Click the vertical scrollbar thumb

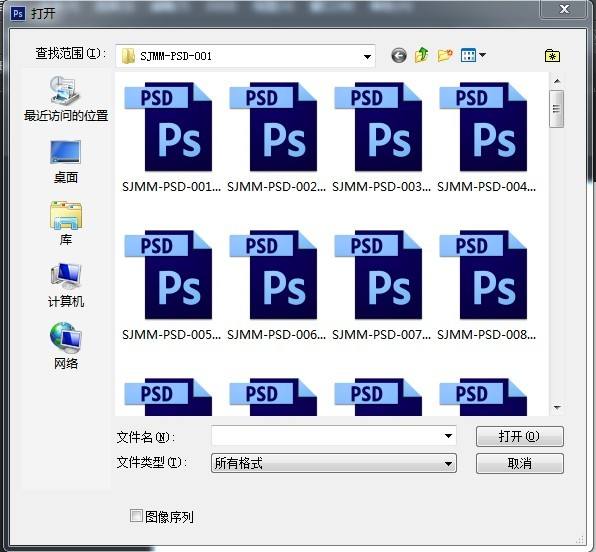tap(556, 109)
